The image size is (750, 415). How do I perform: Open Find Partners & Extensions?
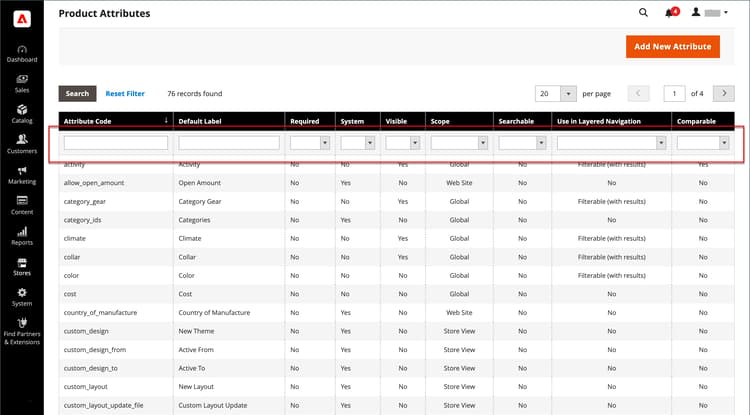click(x=22, y=332)
